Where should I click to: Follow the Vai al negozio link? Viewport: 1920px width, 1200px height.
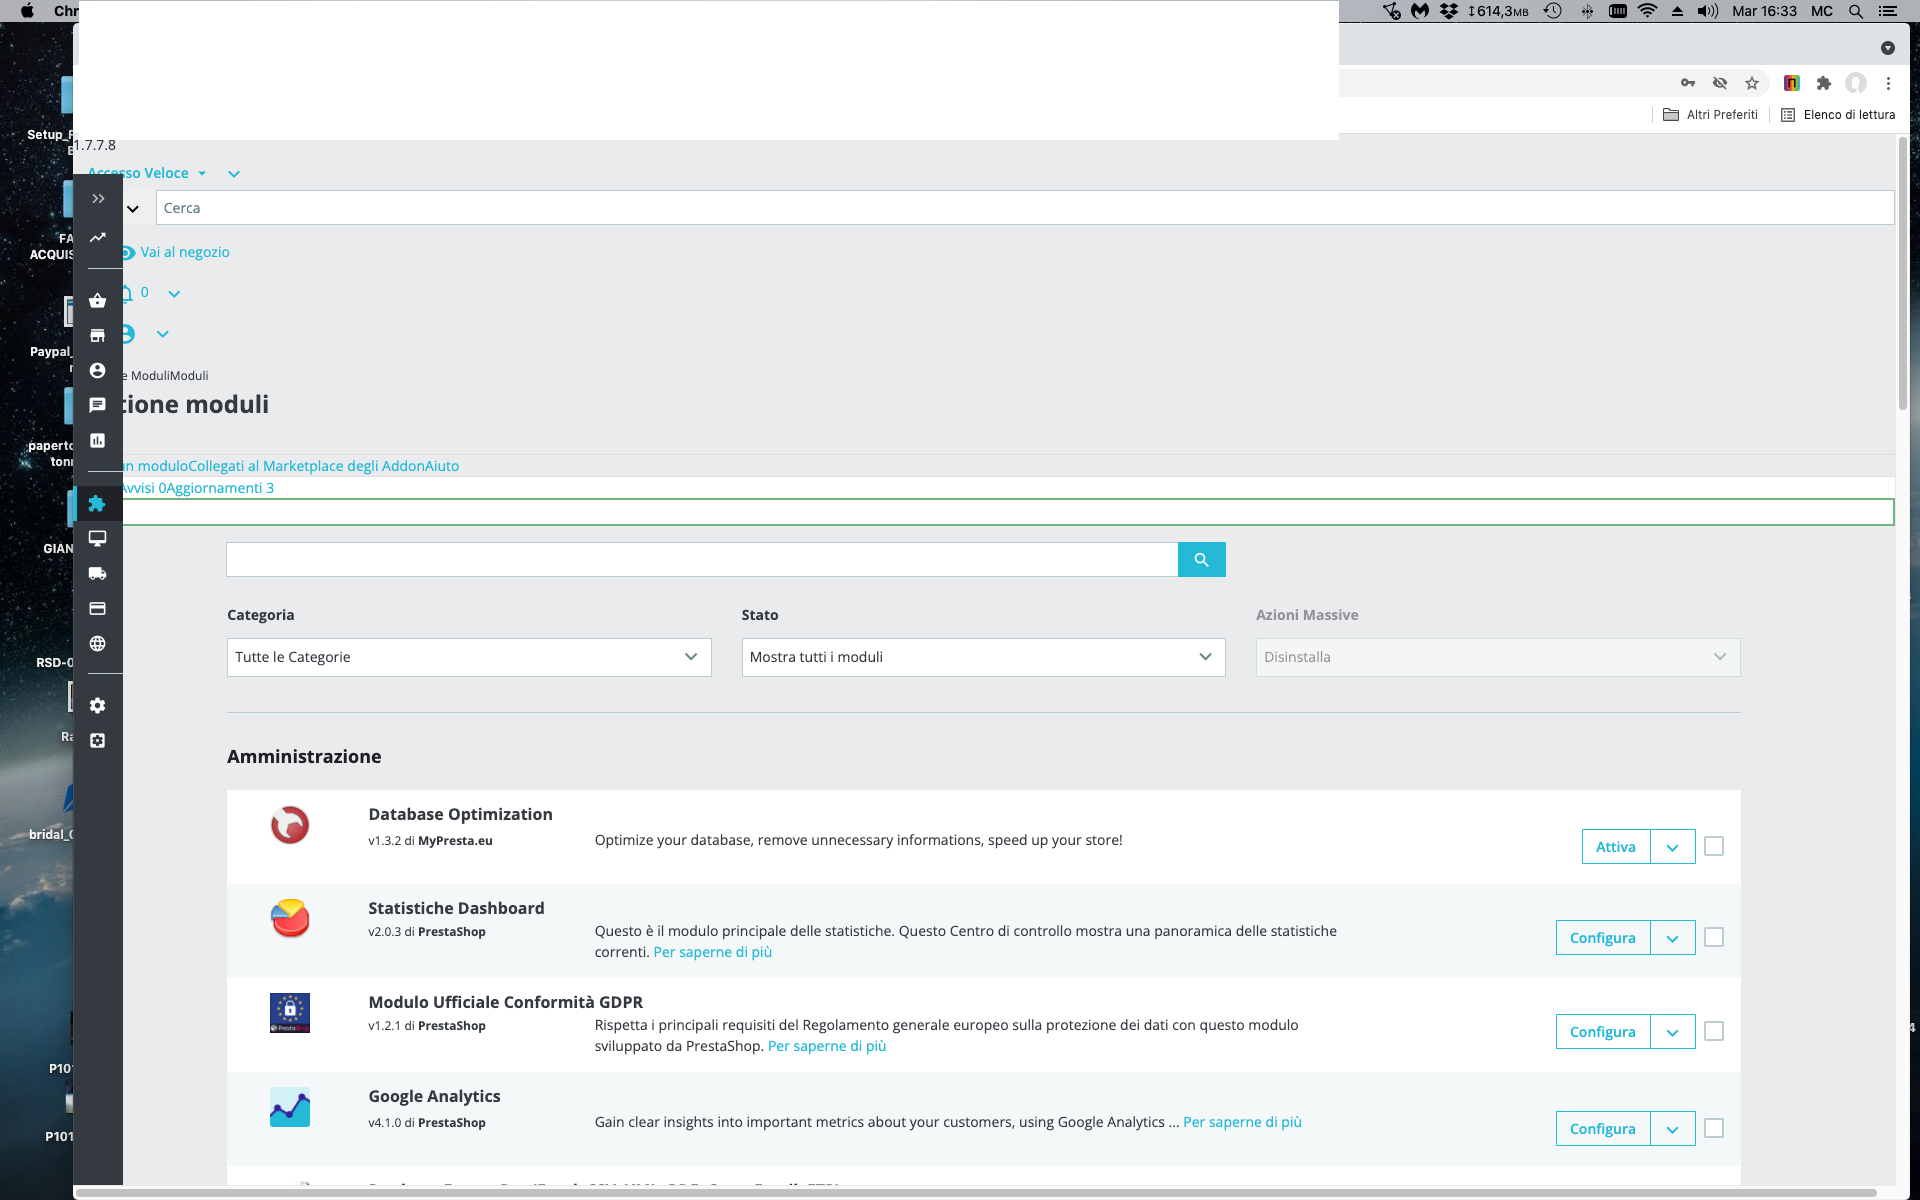185,252
